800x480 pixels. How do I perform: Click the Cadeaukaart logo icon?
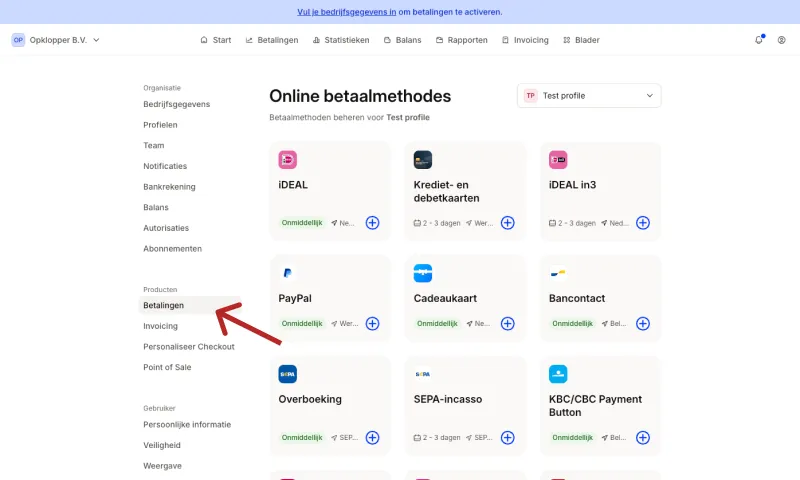[x=423, y=273]
